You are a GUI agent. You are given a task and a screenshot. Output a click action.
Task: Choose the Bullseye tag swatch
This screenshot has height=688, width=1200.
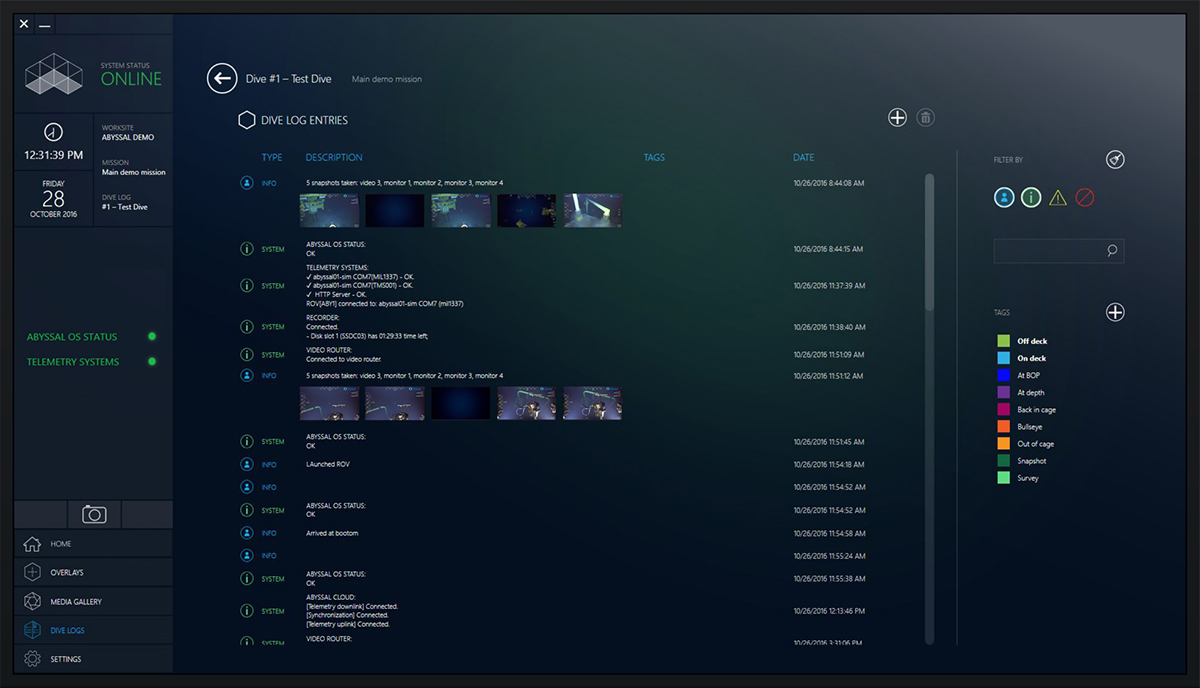1003,427
